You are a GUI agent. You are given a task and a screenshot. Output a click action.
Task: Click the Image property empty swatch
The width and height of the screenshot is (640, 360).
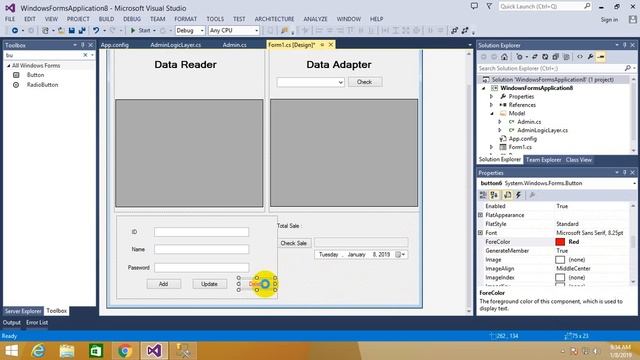click(560, 260)
